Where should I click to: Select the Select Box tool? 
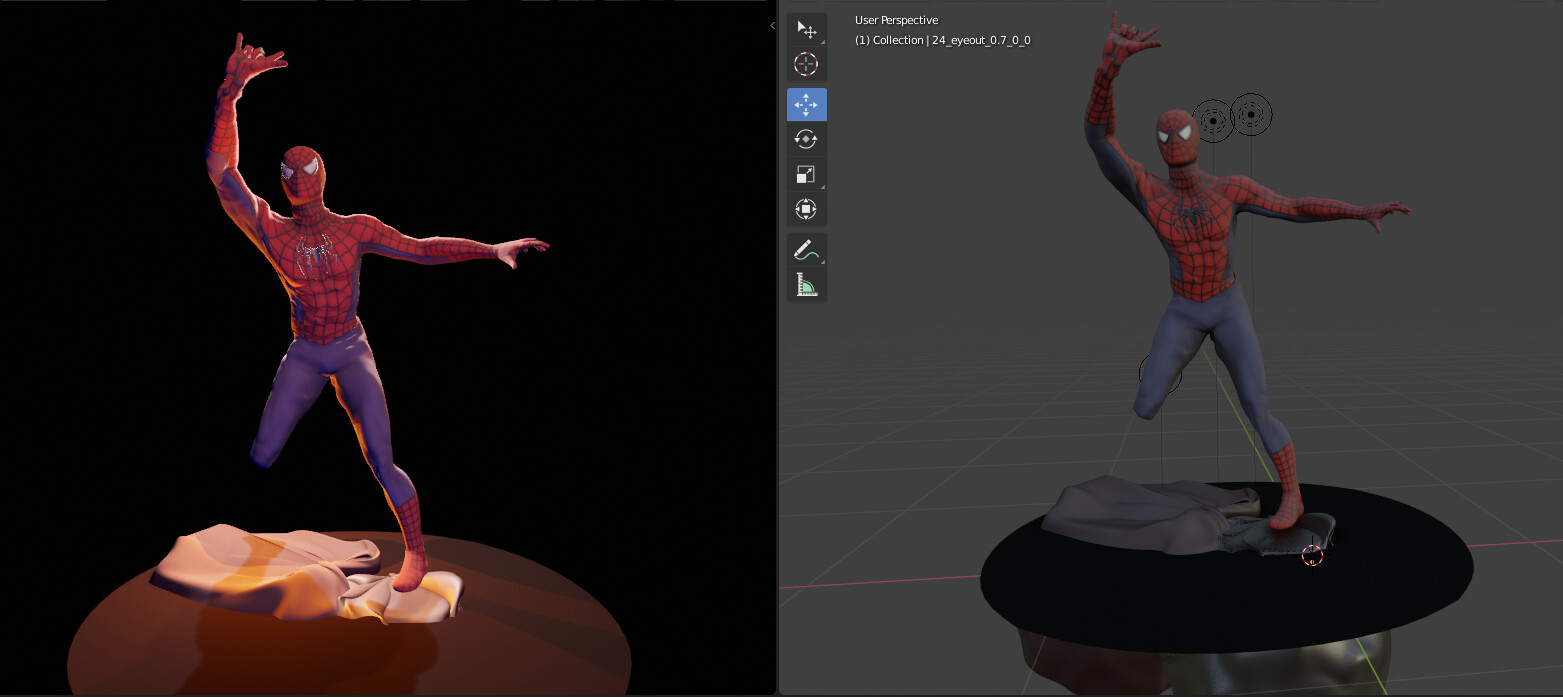click(806, 30)
